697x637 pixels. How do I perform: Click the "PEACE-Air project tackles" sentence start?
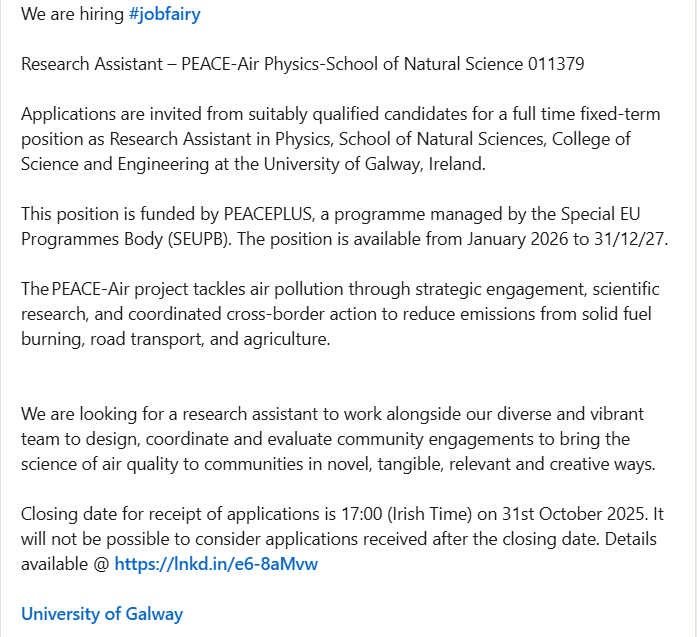coord(130,289)
